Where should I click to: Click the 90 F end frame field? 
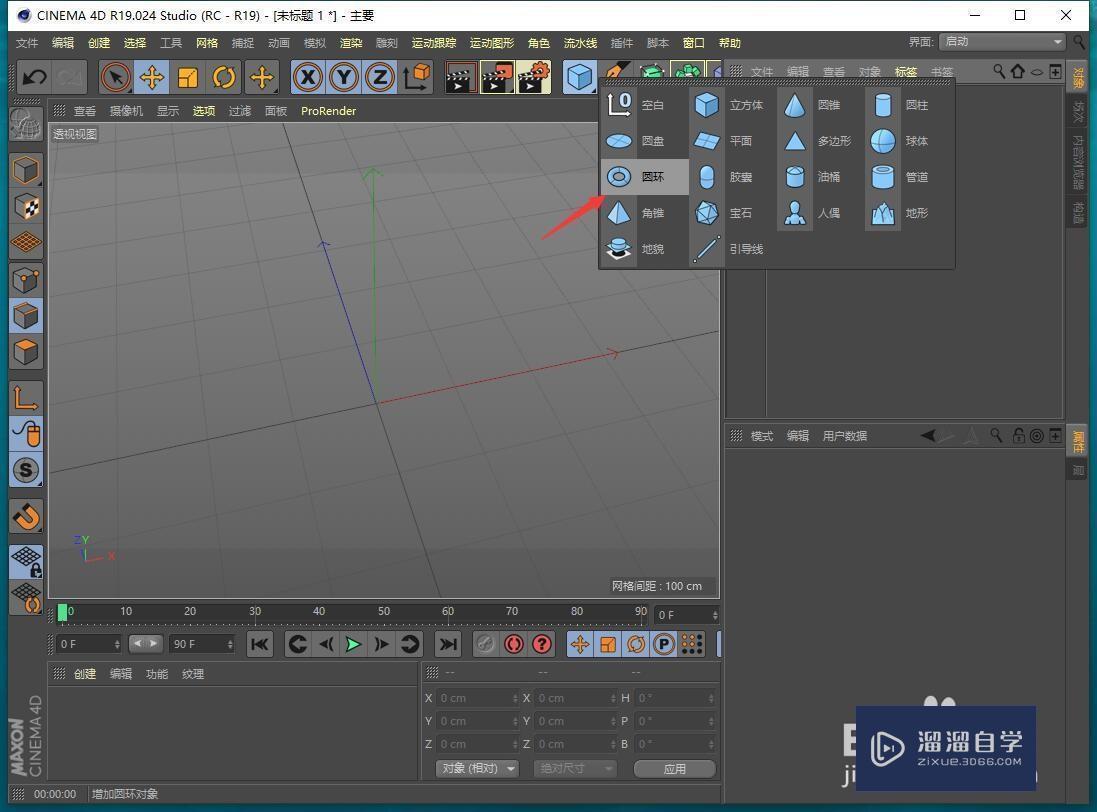tap(202, 643)
